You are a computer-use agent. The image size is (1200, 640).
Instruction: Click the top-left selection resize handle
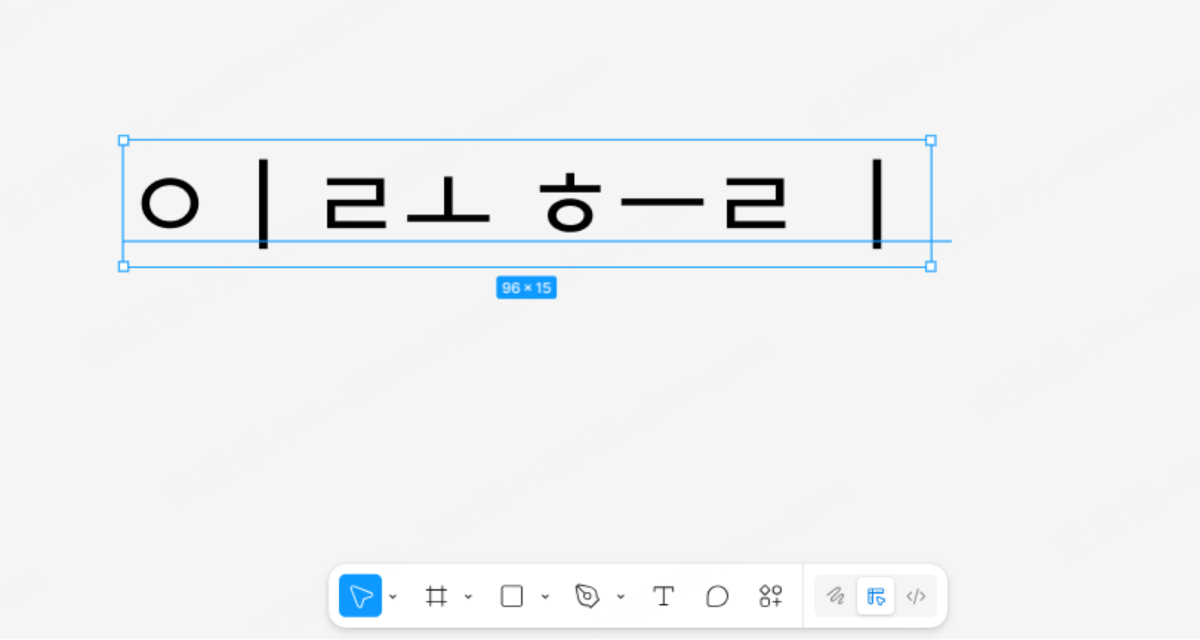click(123, 140)
